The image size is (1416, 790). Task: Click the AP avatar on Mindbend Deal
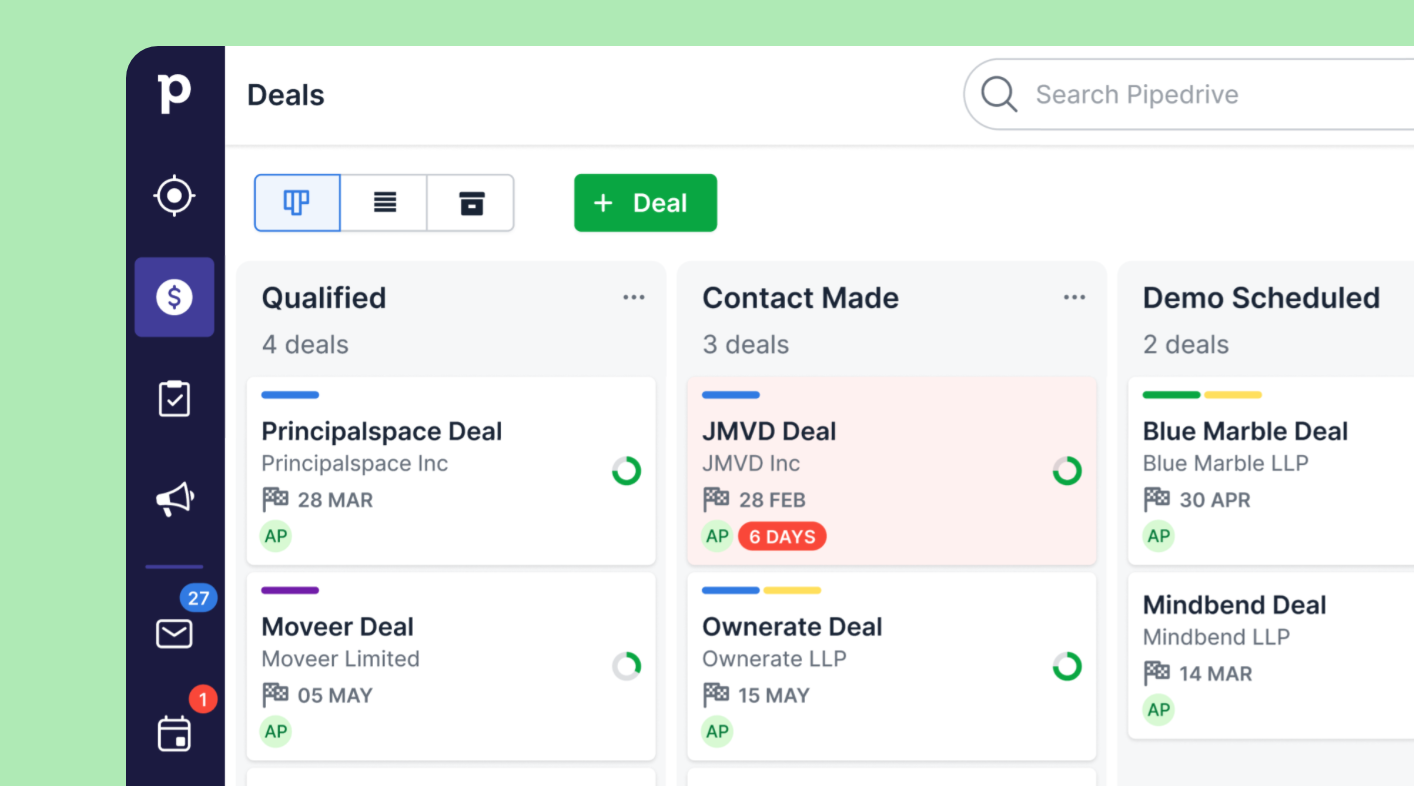coord(1159,710)
